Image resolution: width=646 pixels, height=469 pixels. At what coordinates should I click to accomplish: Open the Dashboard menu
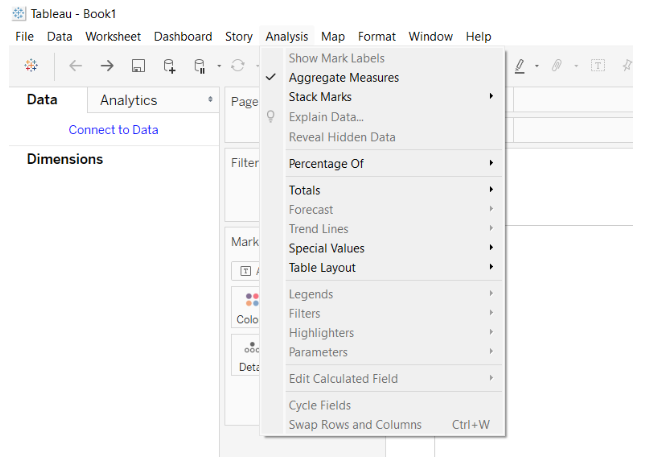pos(183,37)
